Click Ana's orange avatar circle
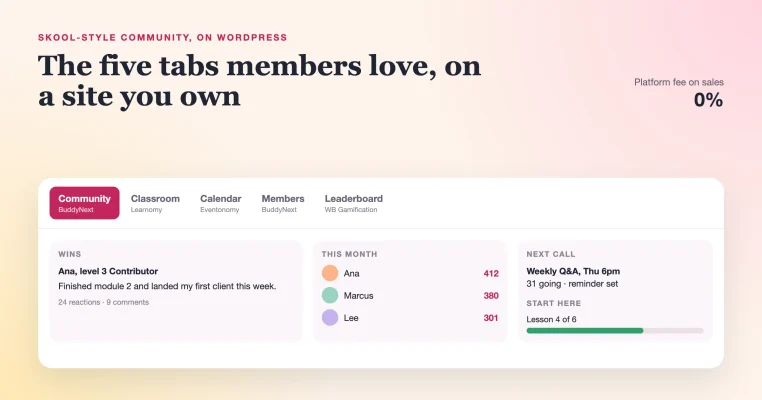Image resolution: width=762 pixels, height=400 pixels. tap(330, 273)
